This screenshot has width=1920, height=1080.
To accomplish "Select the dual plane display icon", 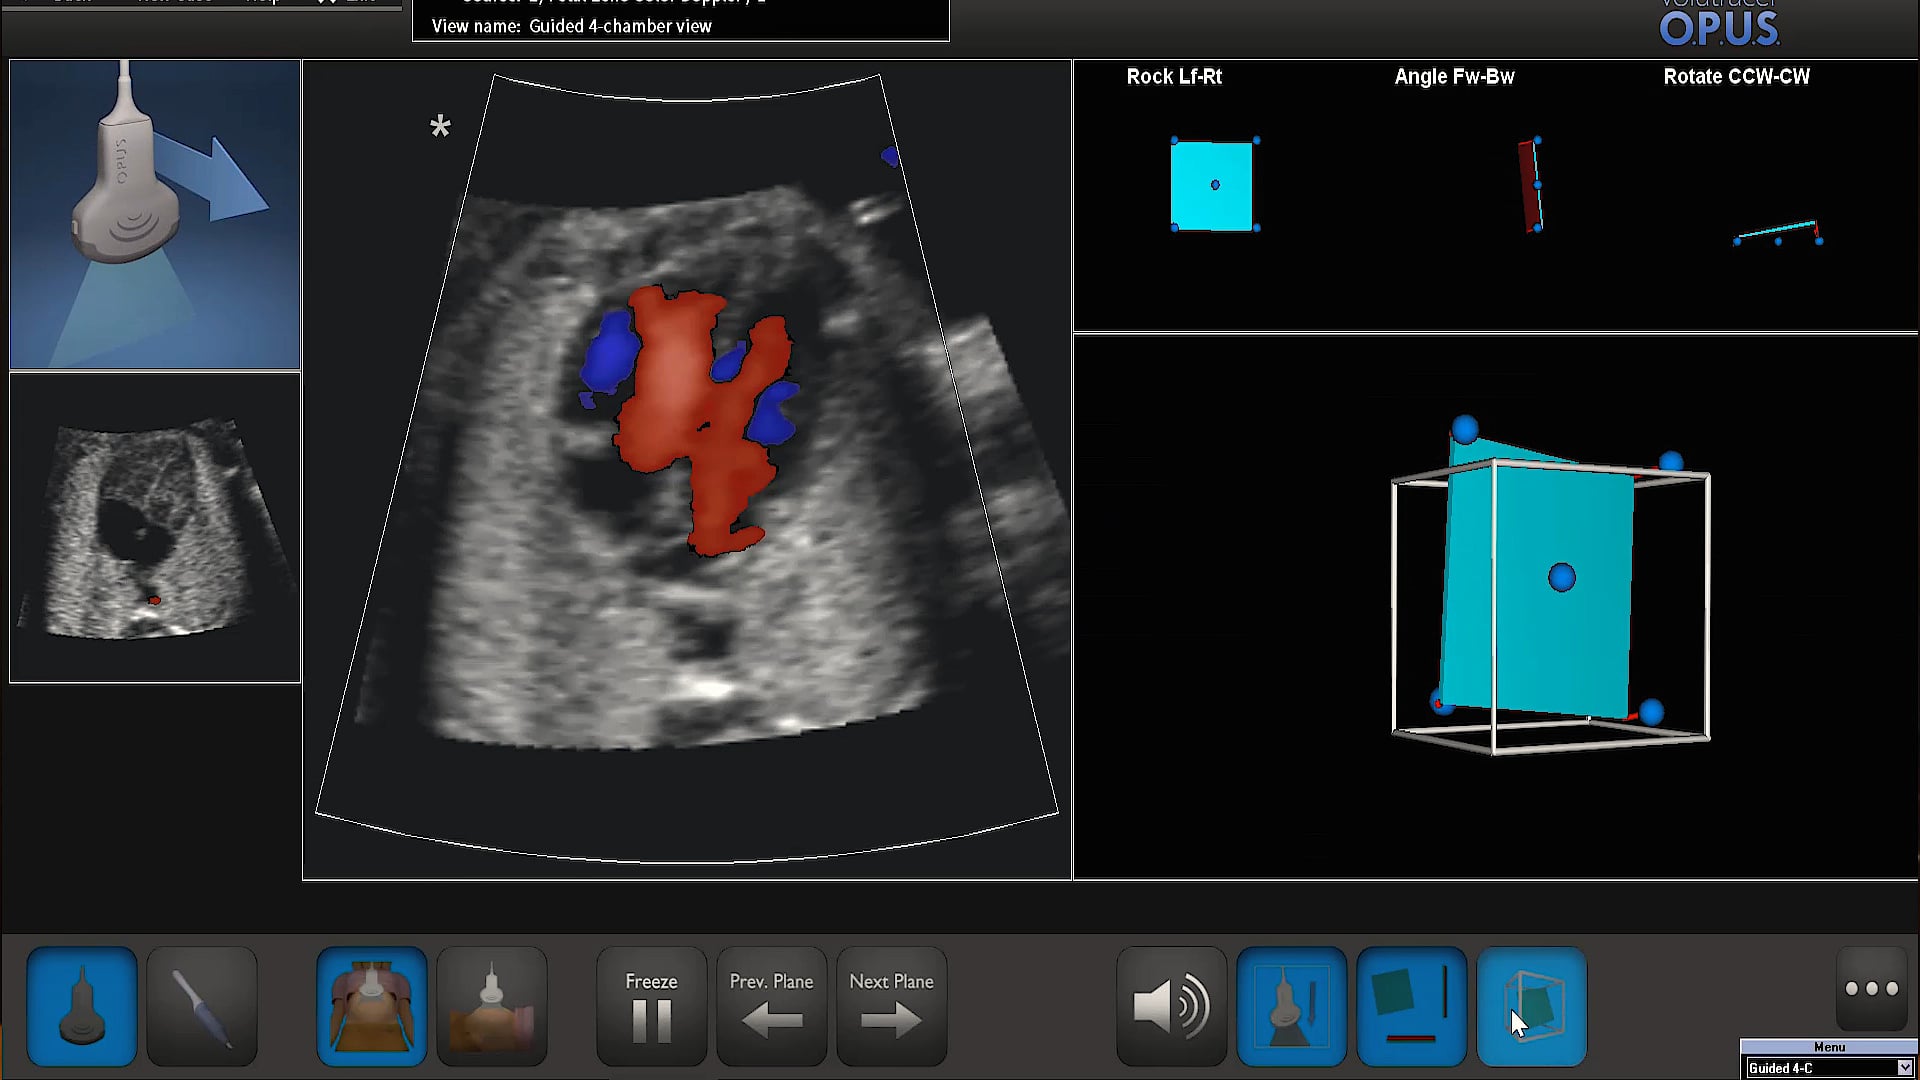I will pos(1411,1005).
